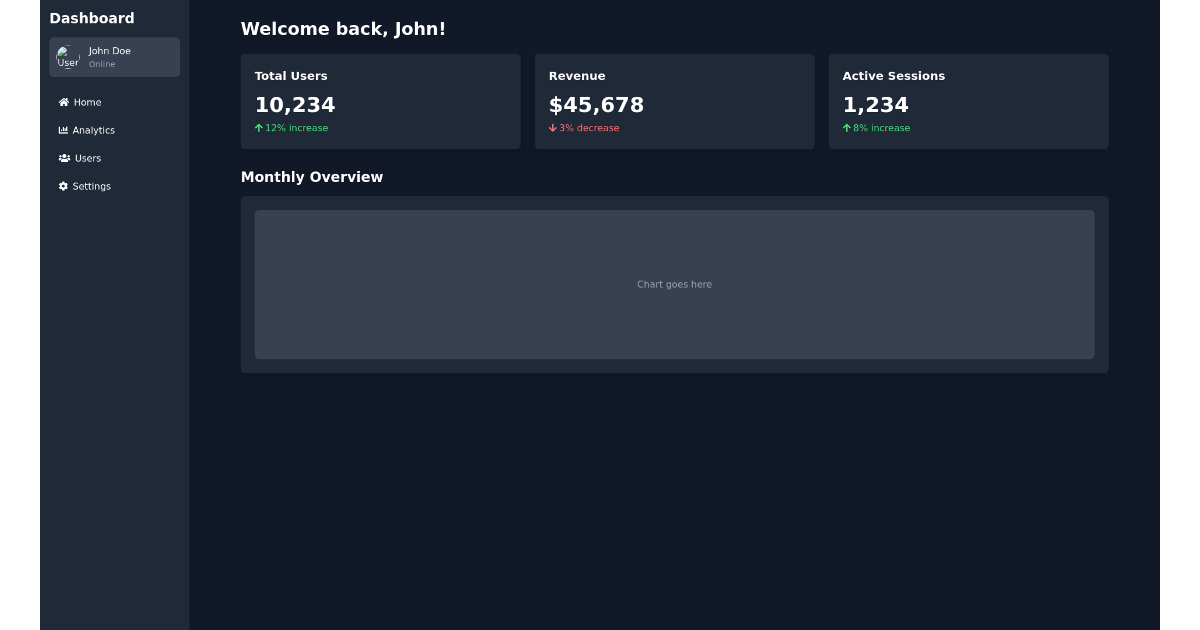Open the Users section from sidebar

pos(88,158)
